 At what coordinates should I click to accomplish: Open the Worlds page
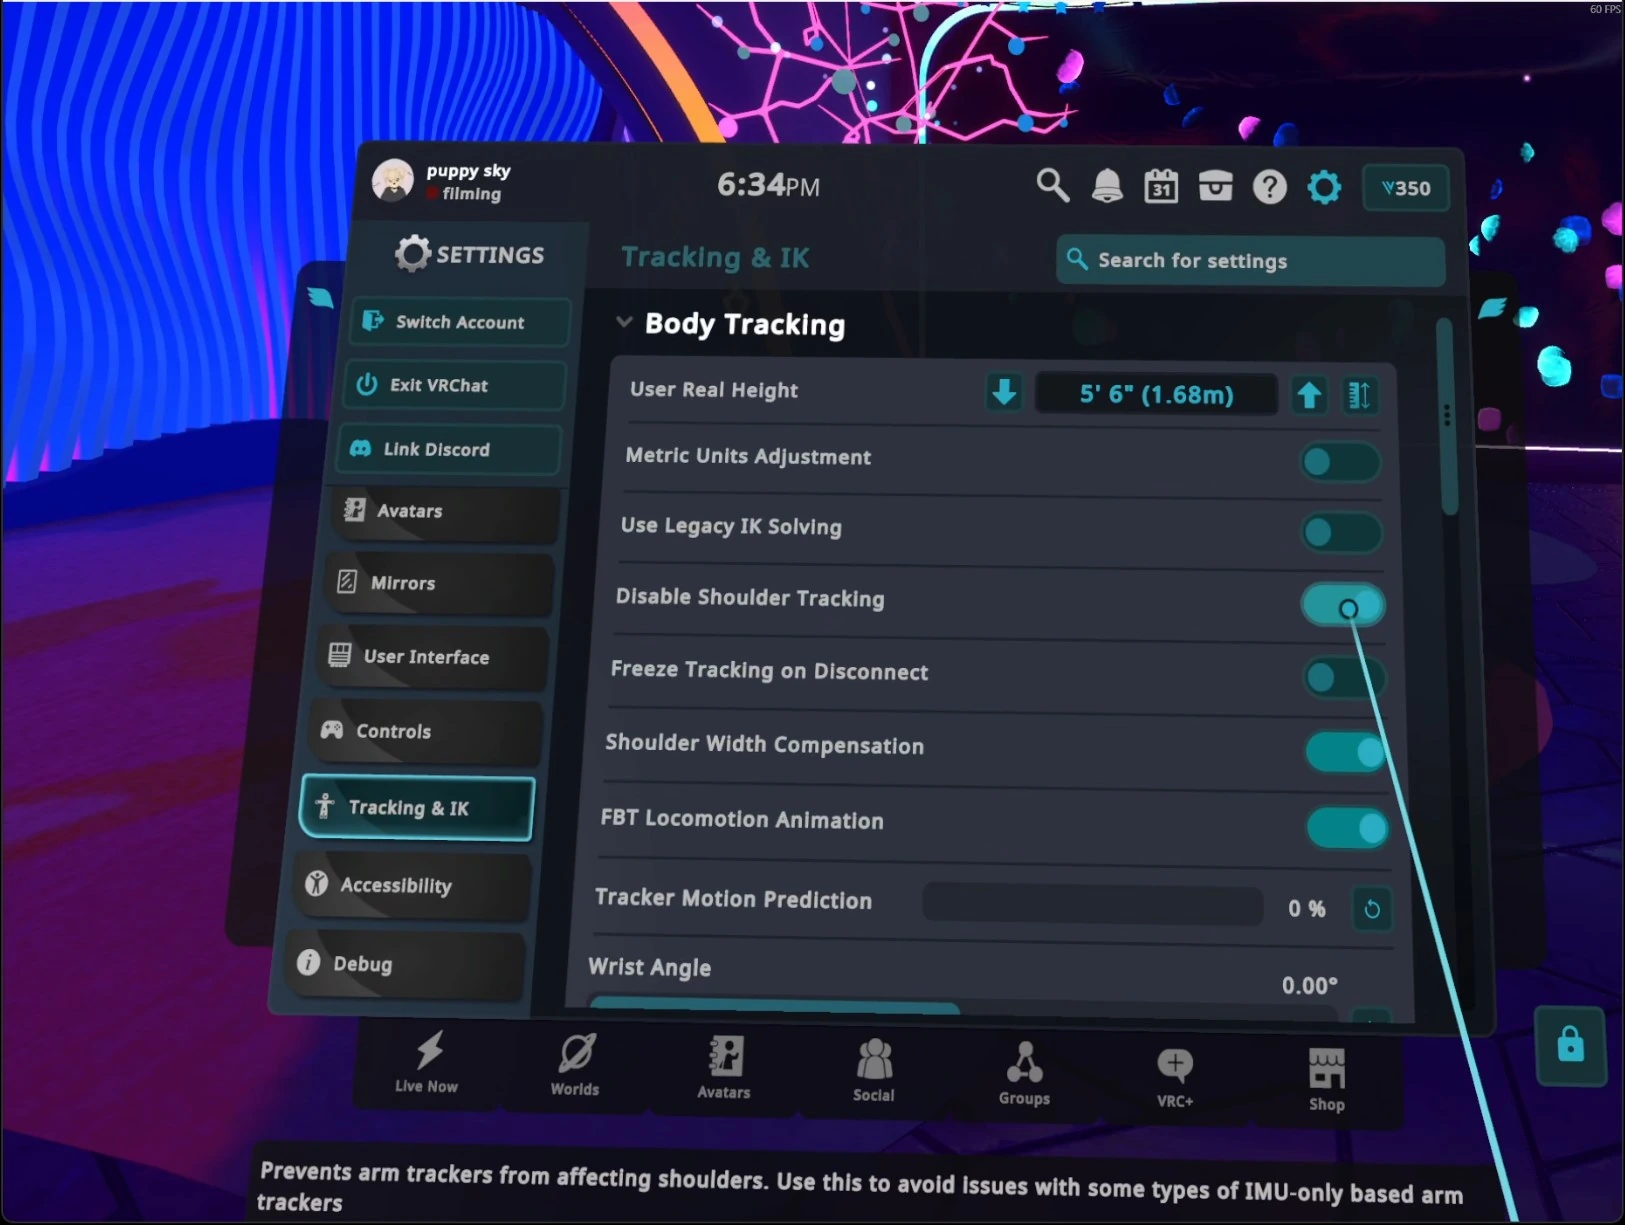[576, 1065]
